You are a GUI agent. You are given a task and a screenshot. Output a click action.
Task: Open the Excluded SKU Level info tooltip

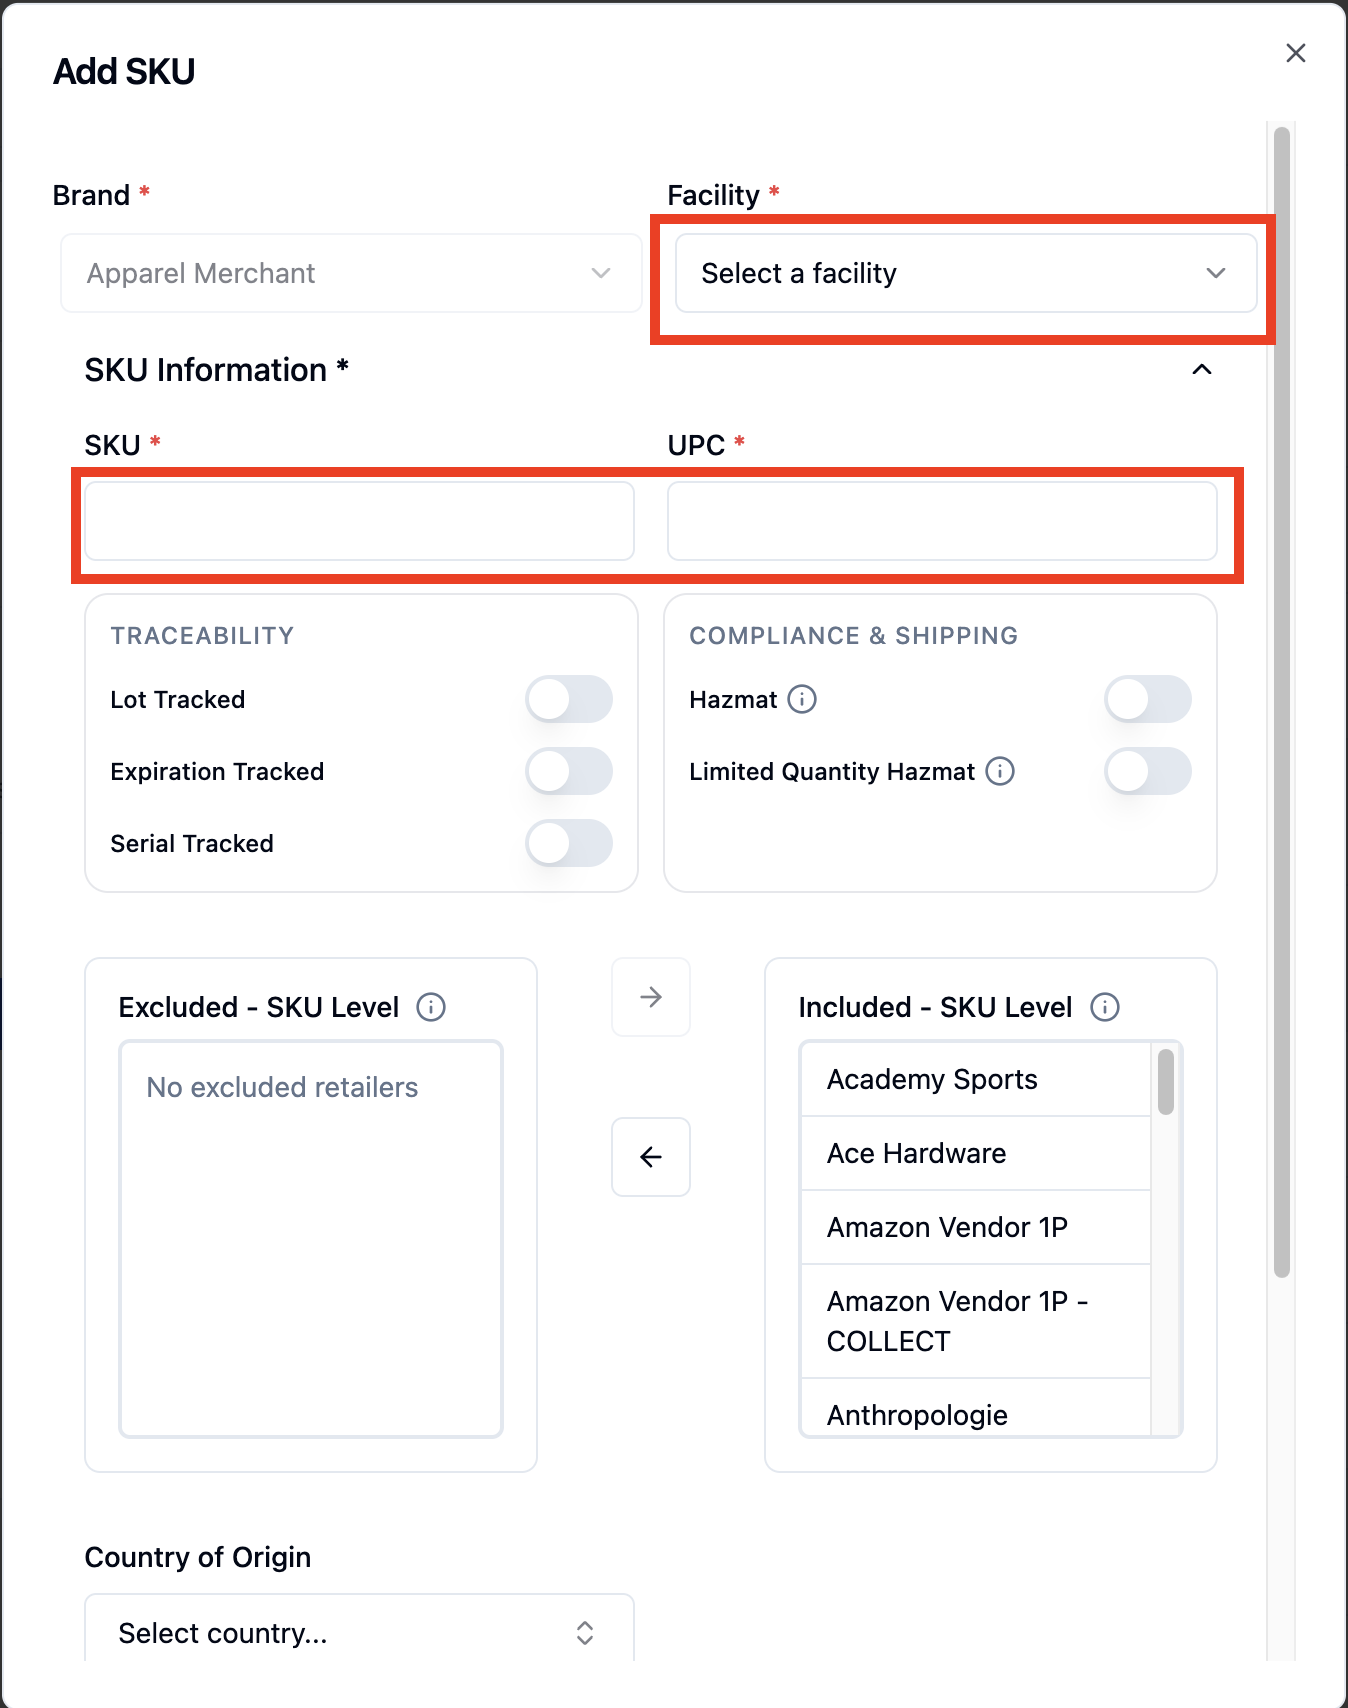[x=431, y=1007]
